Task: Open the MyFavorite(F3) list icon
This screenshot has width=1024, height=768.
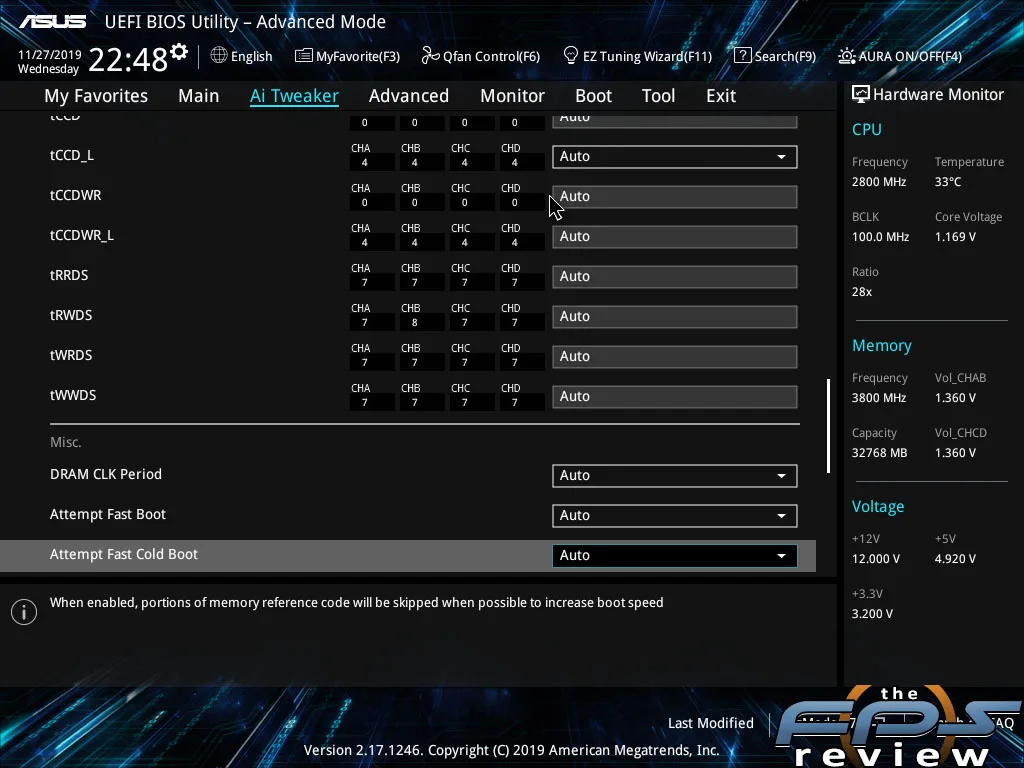Action: coord(303,56)
